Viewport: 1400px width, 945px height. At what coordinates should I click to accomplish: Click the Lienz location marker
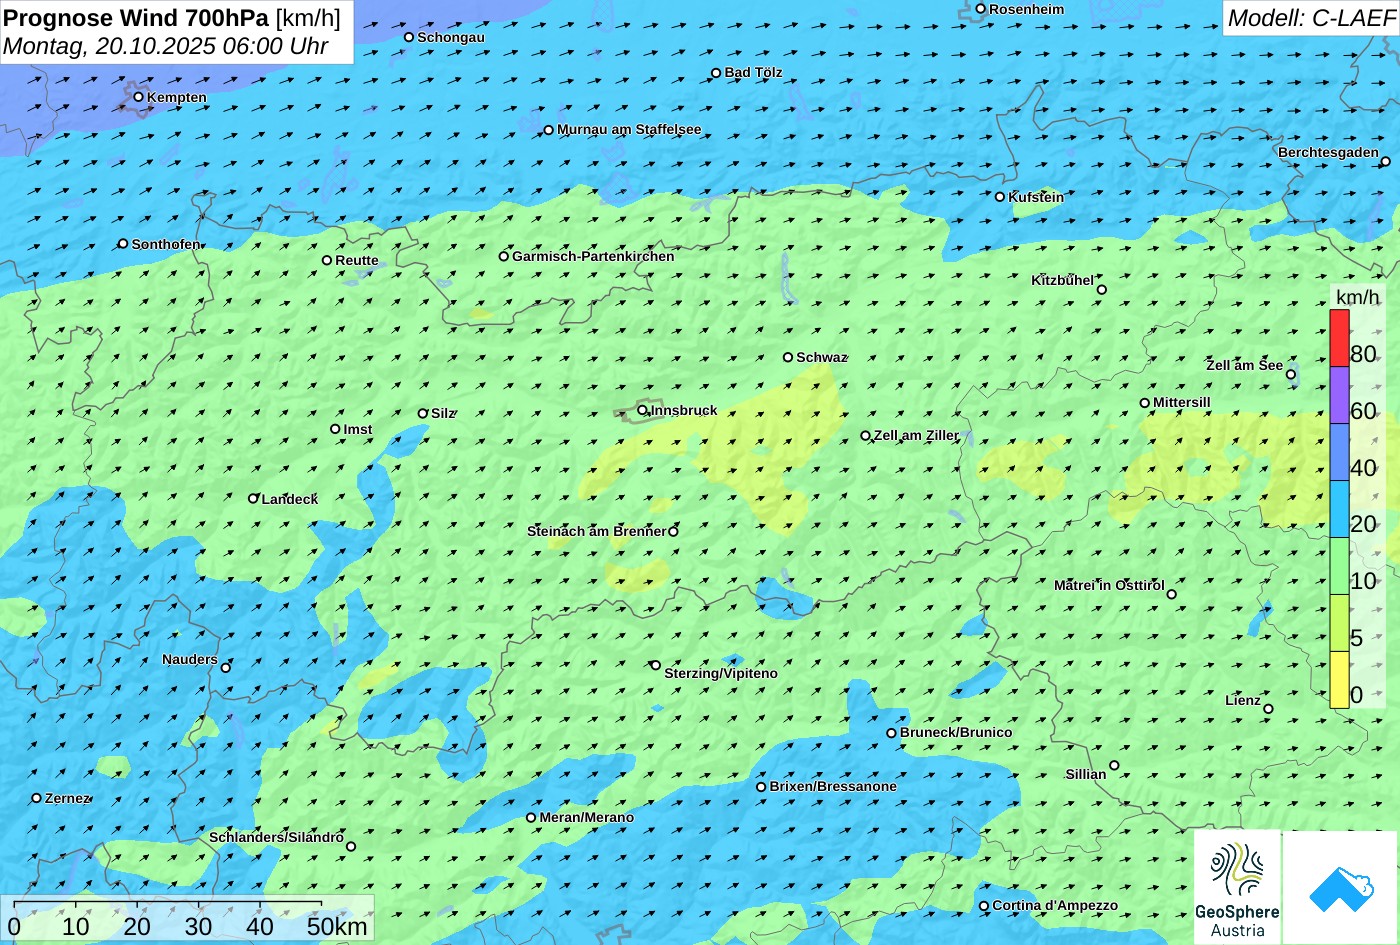pyautogui.click(x=1268, y=709)
